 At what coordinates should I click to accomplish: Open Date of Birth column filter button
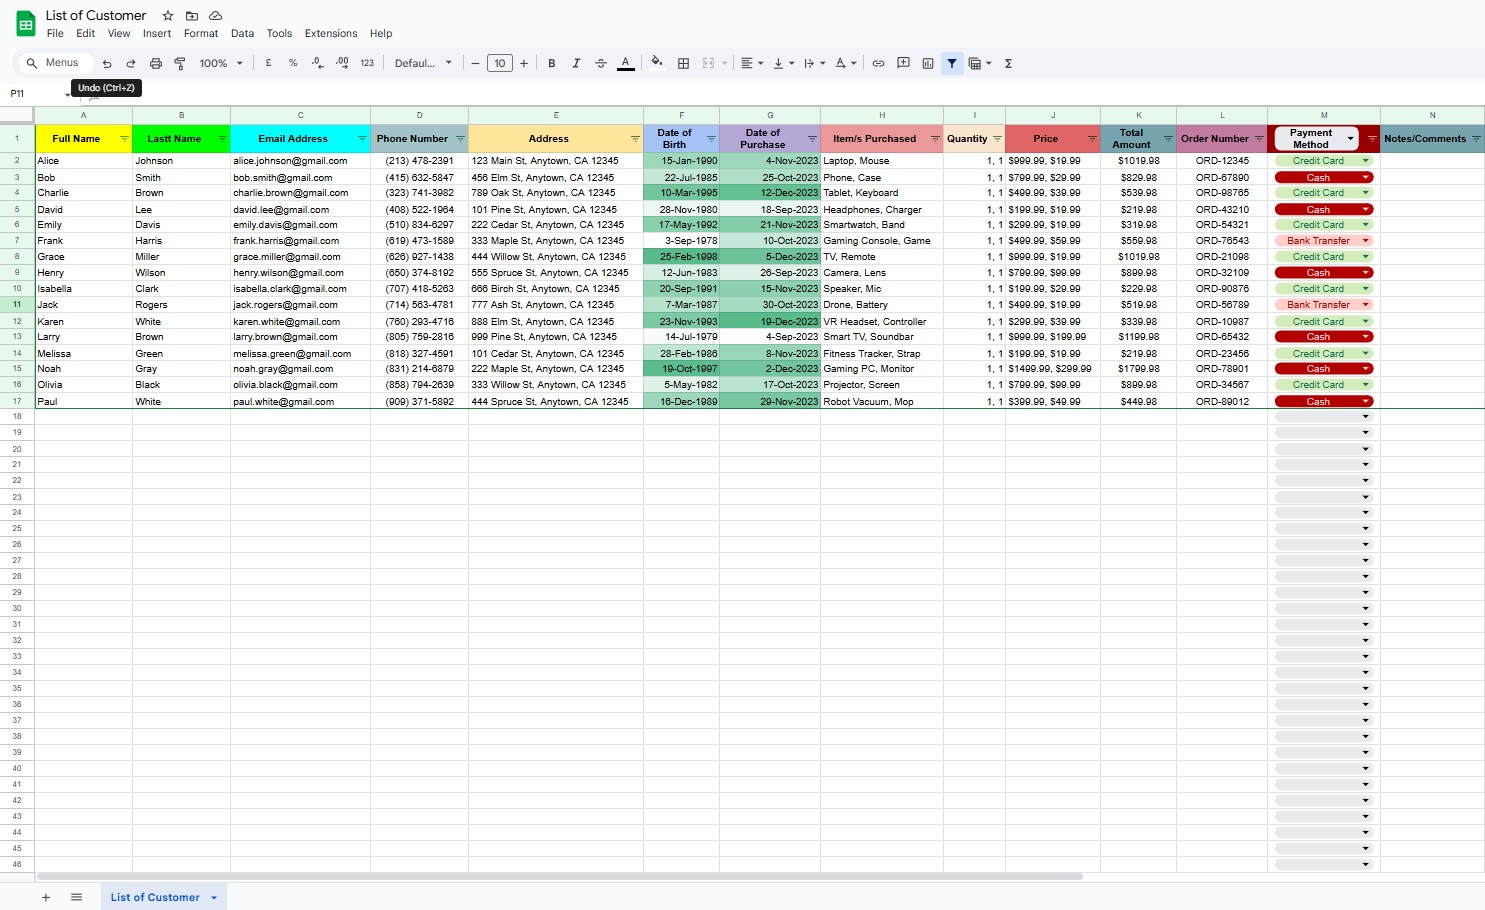coord(711,139)
